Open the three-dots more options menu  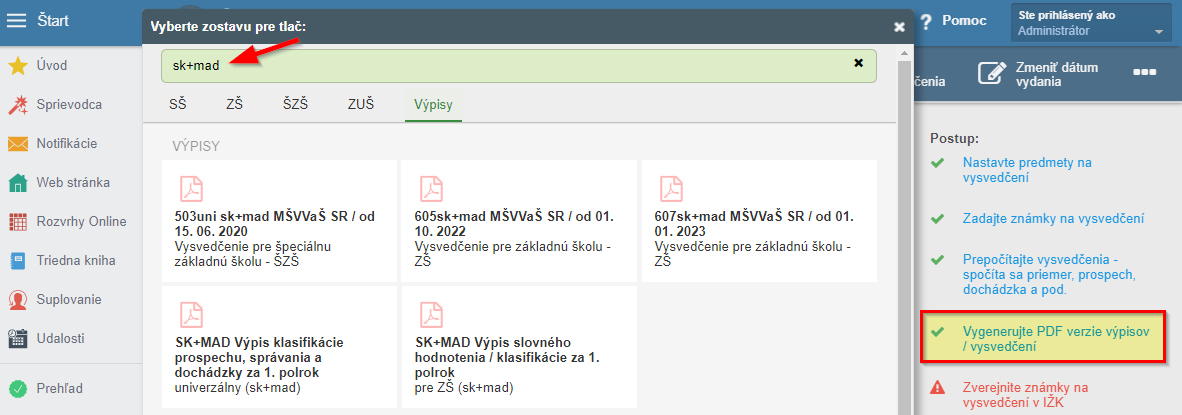click(1145, 74)
